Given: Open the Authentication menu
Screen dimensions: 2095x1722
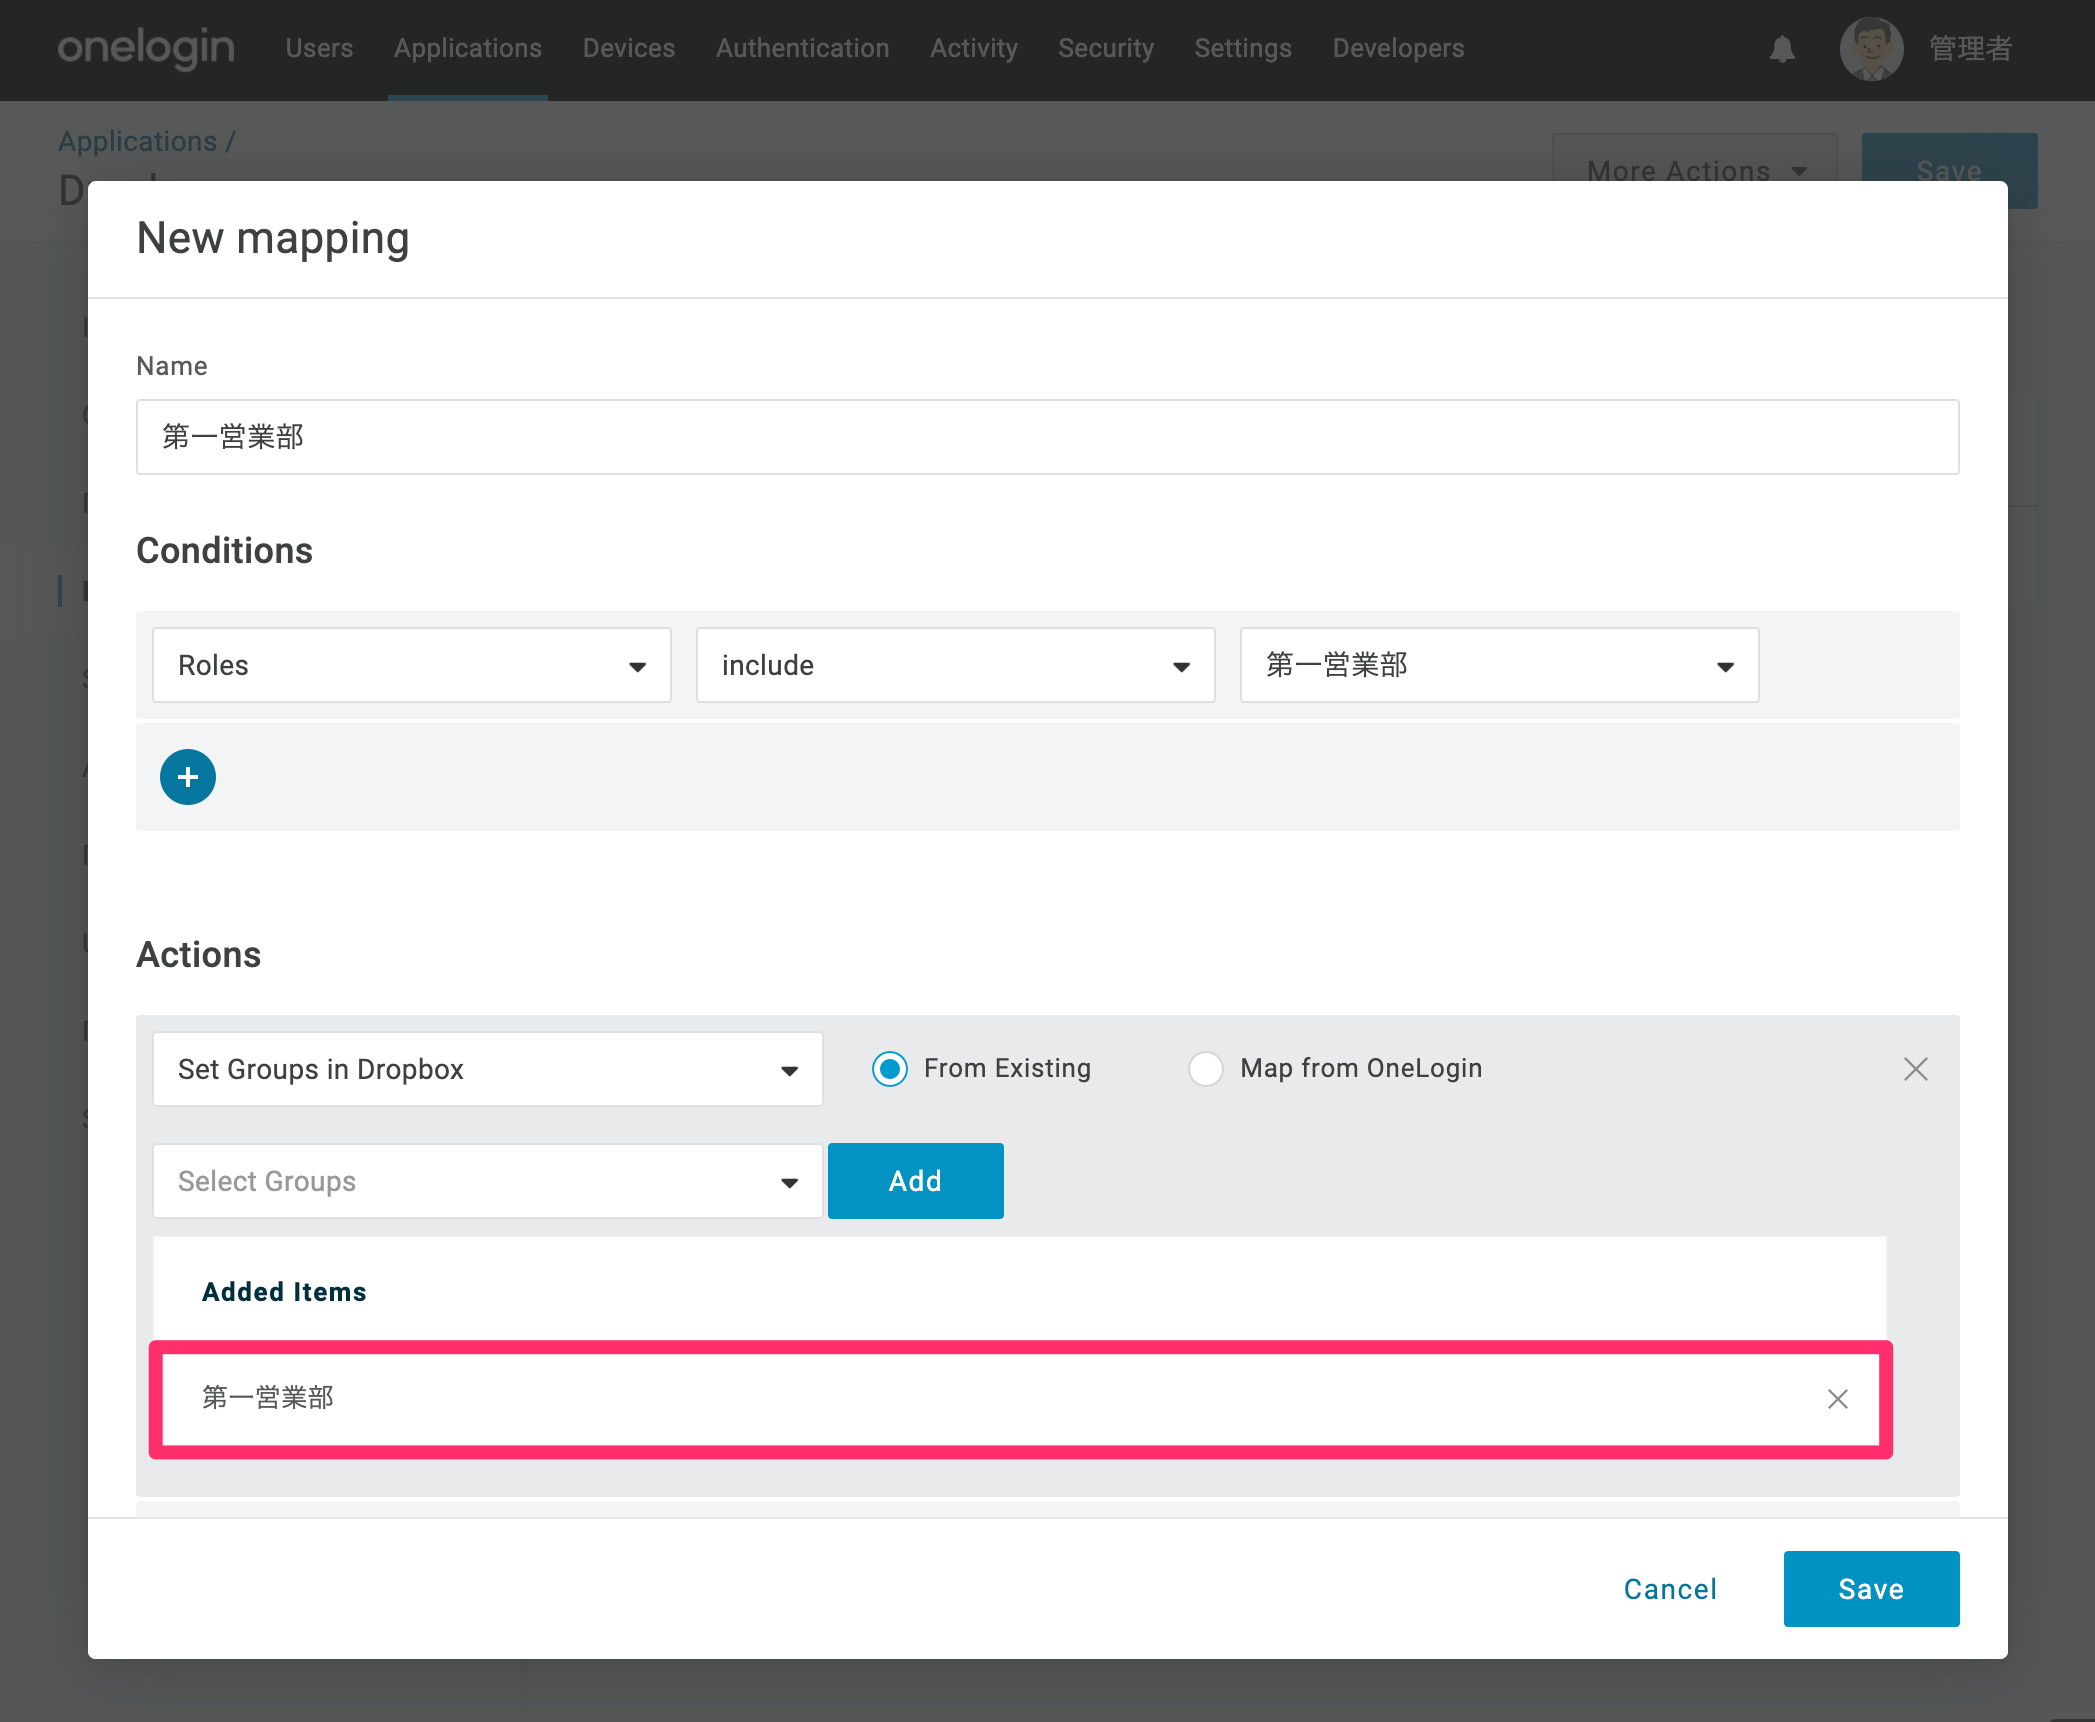Looking at the screenshot, I should click(x=803, y=48).
